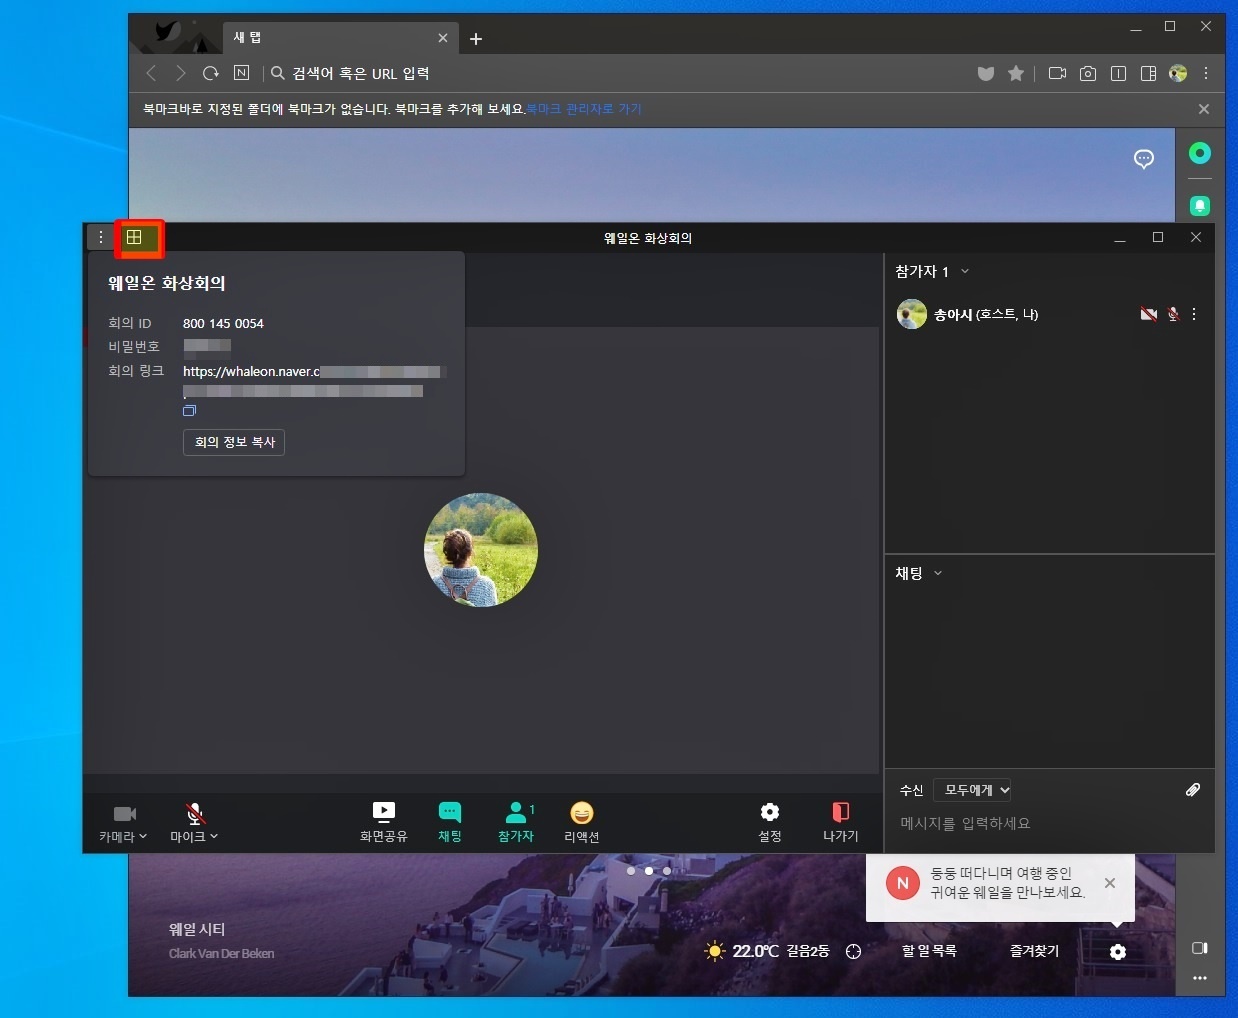
Task: Open the browser profile avatar
Action: click(x=1178, y=73)
